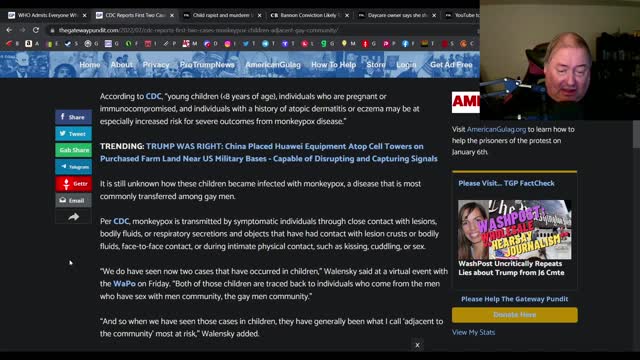
Task: Open the WashPost Hearsay Journalism thumbnail
Action: click(x=515, y=229)
